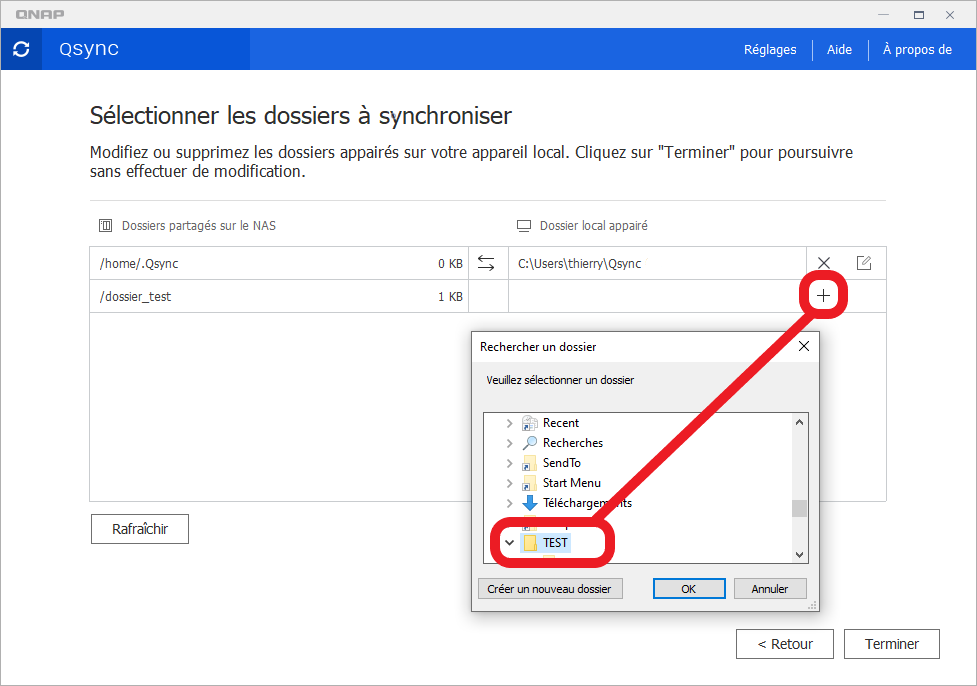Remove the paired Qsync folder with the X icon
The image size is (977, 686).
824,263
